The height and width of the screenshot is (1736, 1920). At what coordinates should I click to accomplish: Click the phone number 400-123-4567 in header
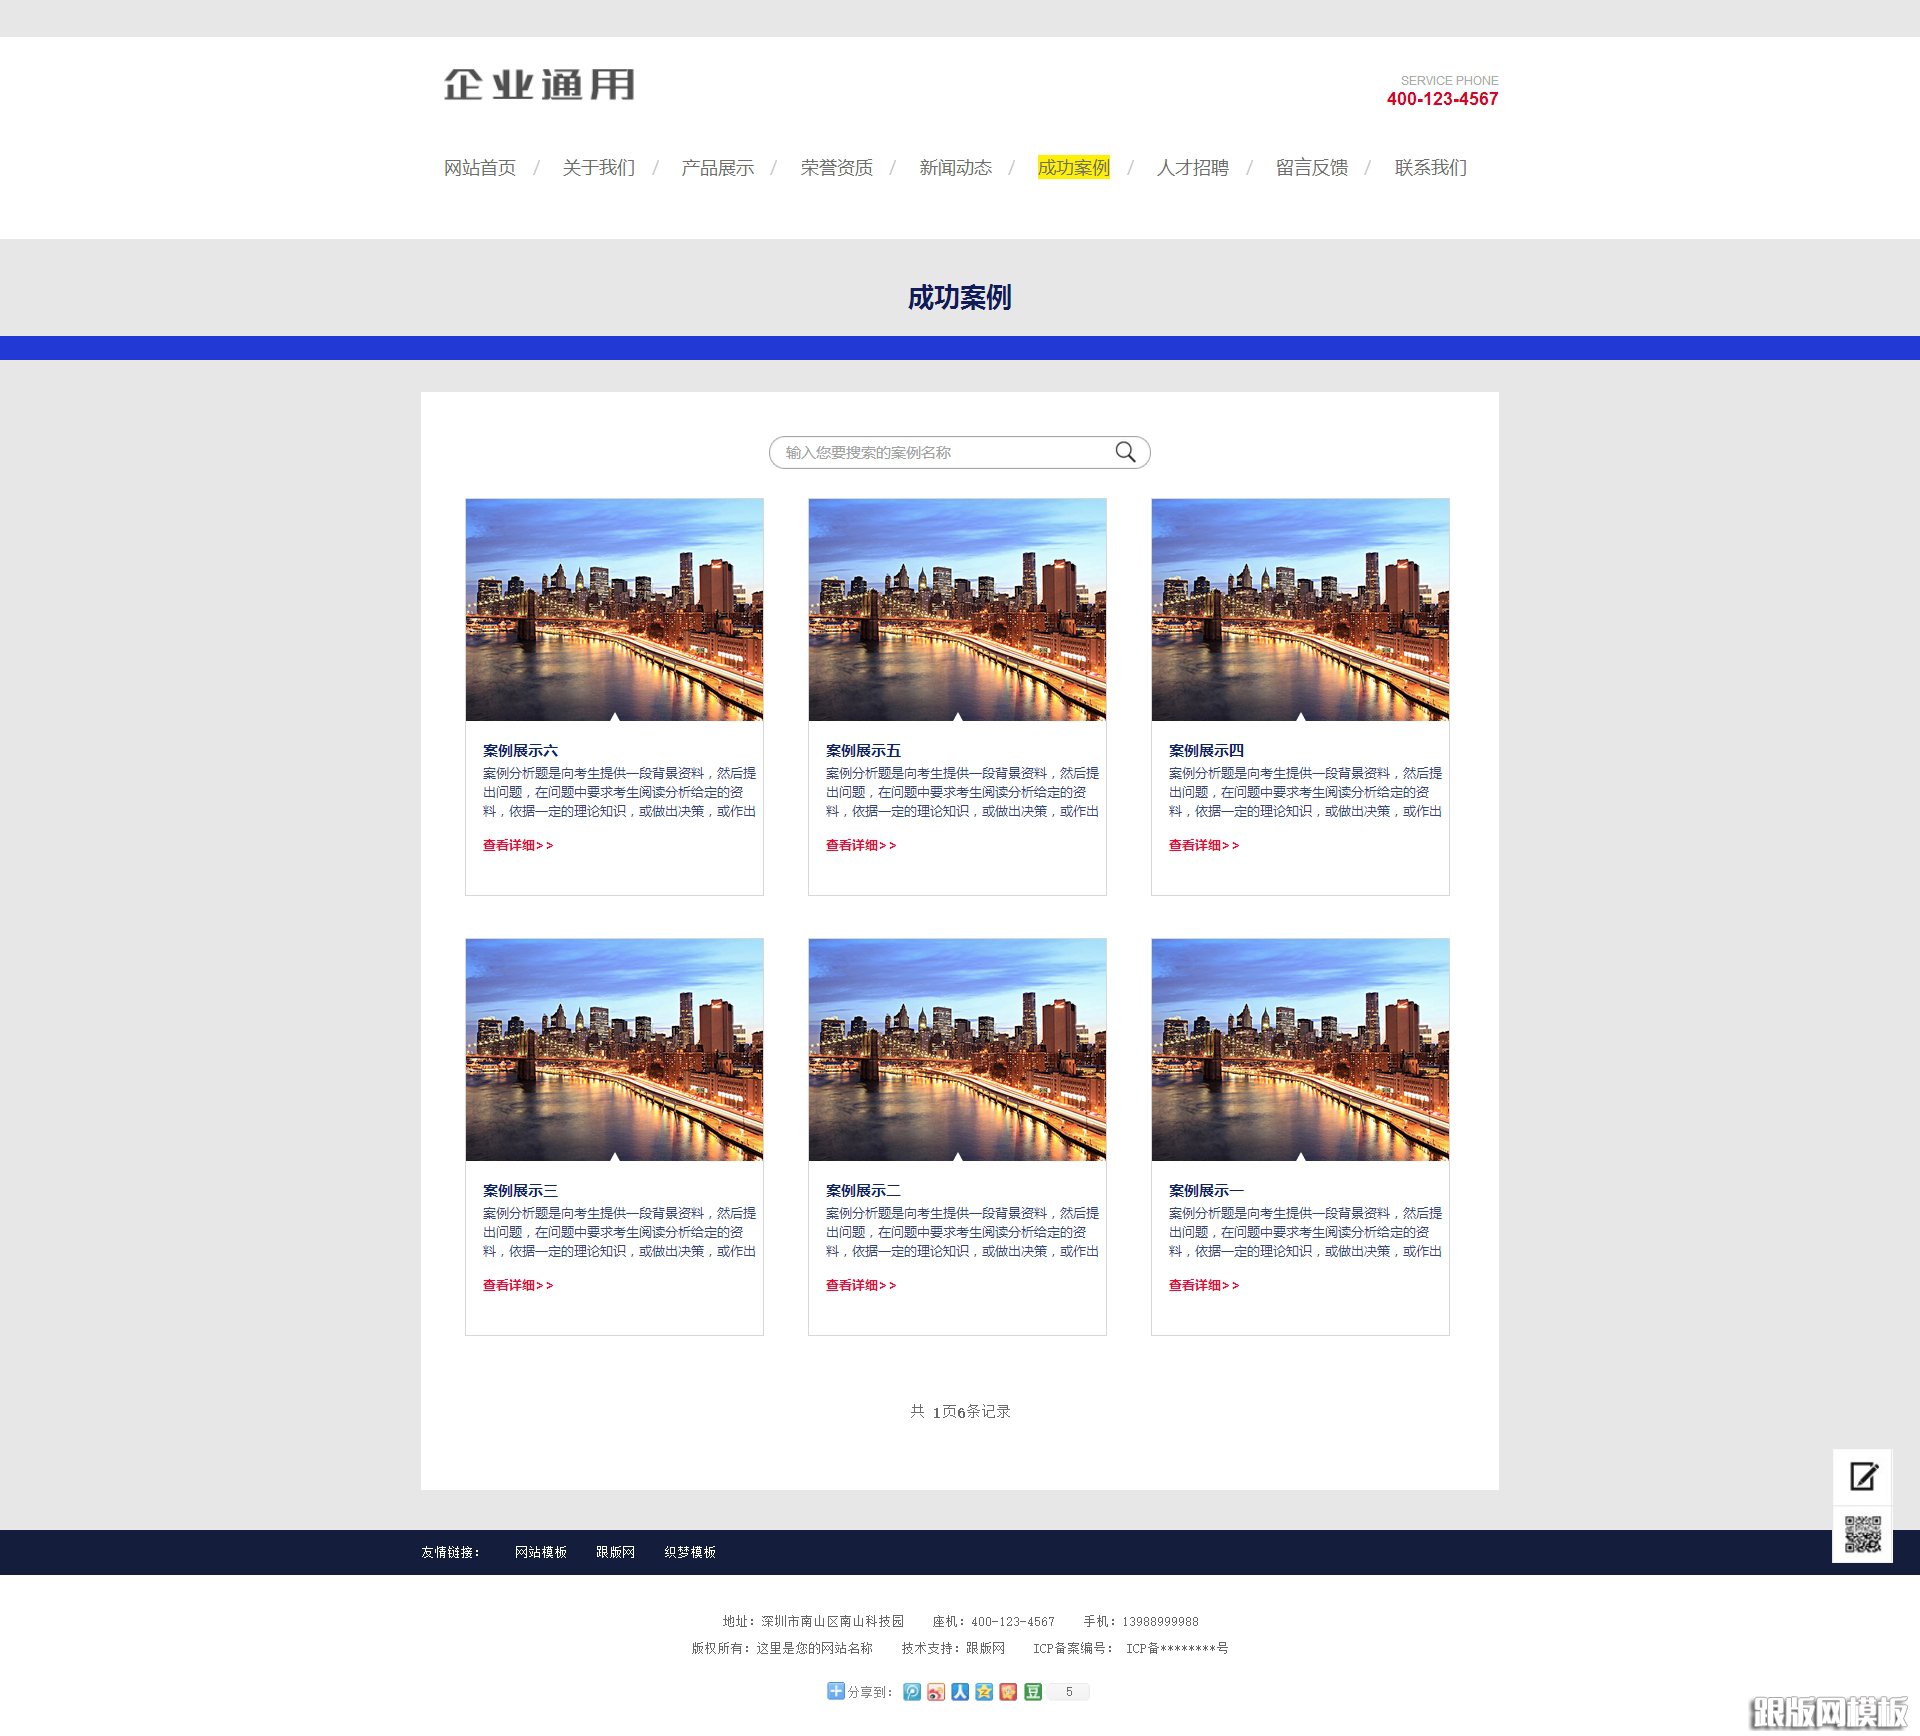click(1442, 99)
